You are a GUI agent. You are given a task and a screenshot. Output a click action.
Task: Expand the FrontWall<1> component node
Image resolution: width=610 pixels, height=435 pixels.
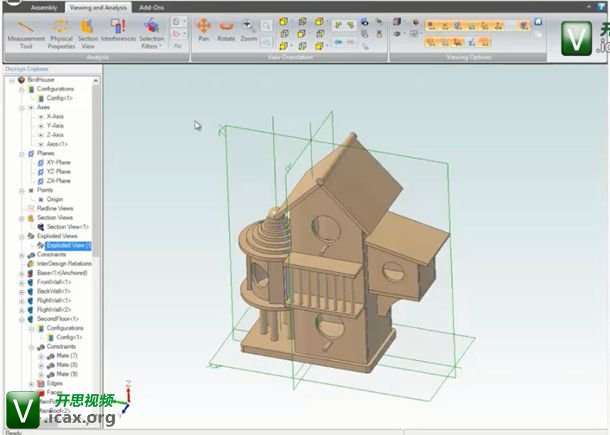(x=21, y=282)
